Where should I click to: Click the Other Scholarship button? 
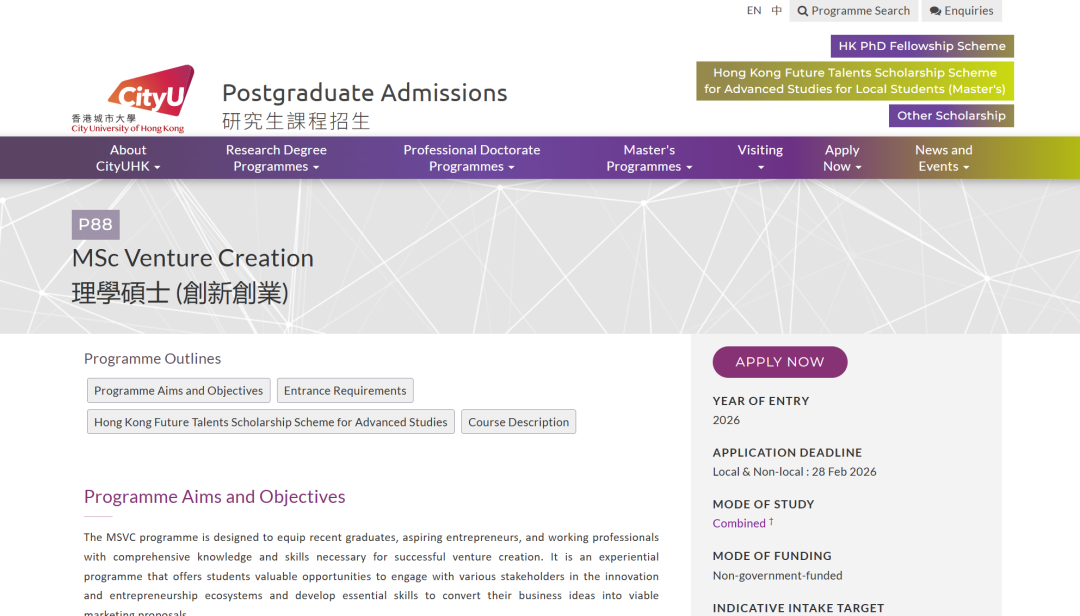(x=950, y=115)
